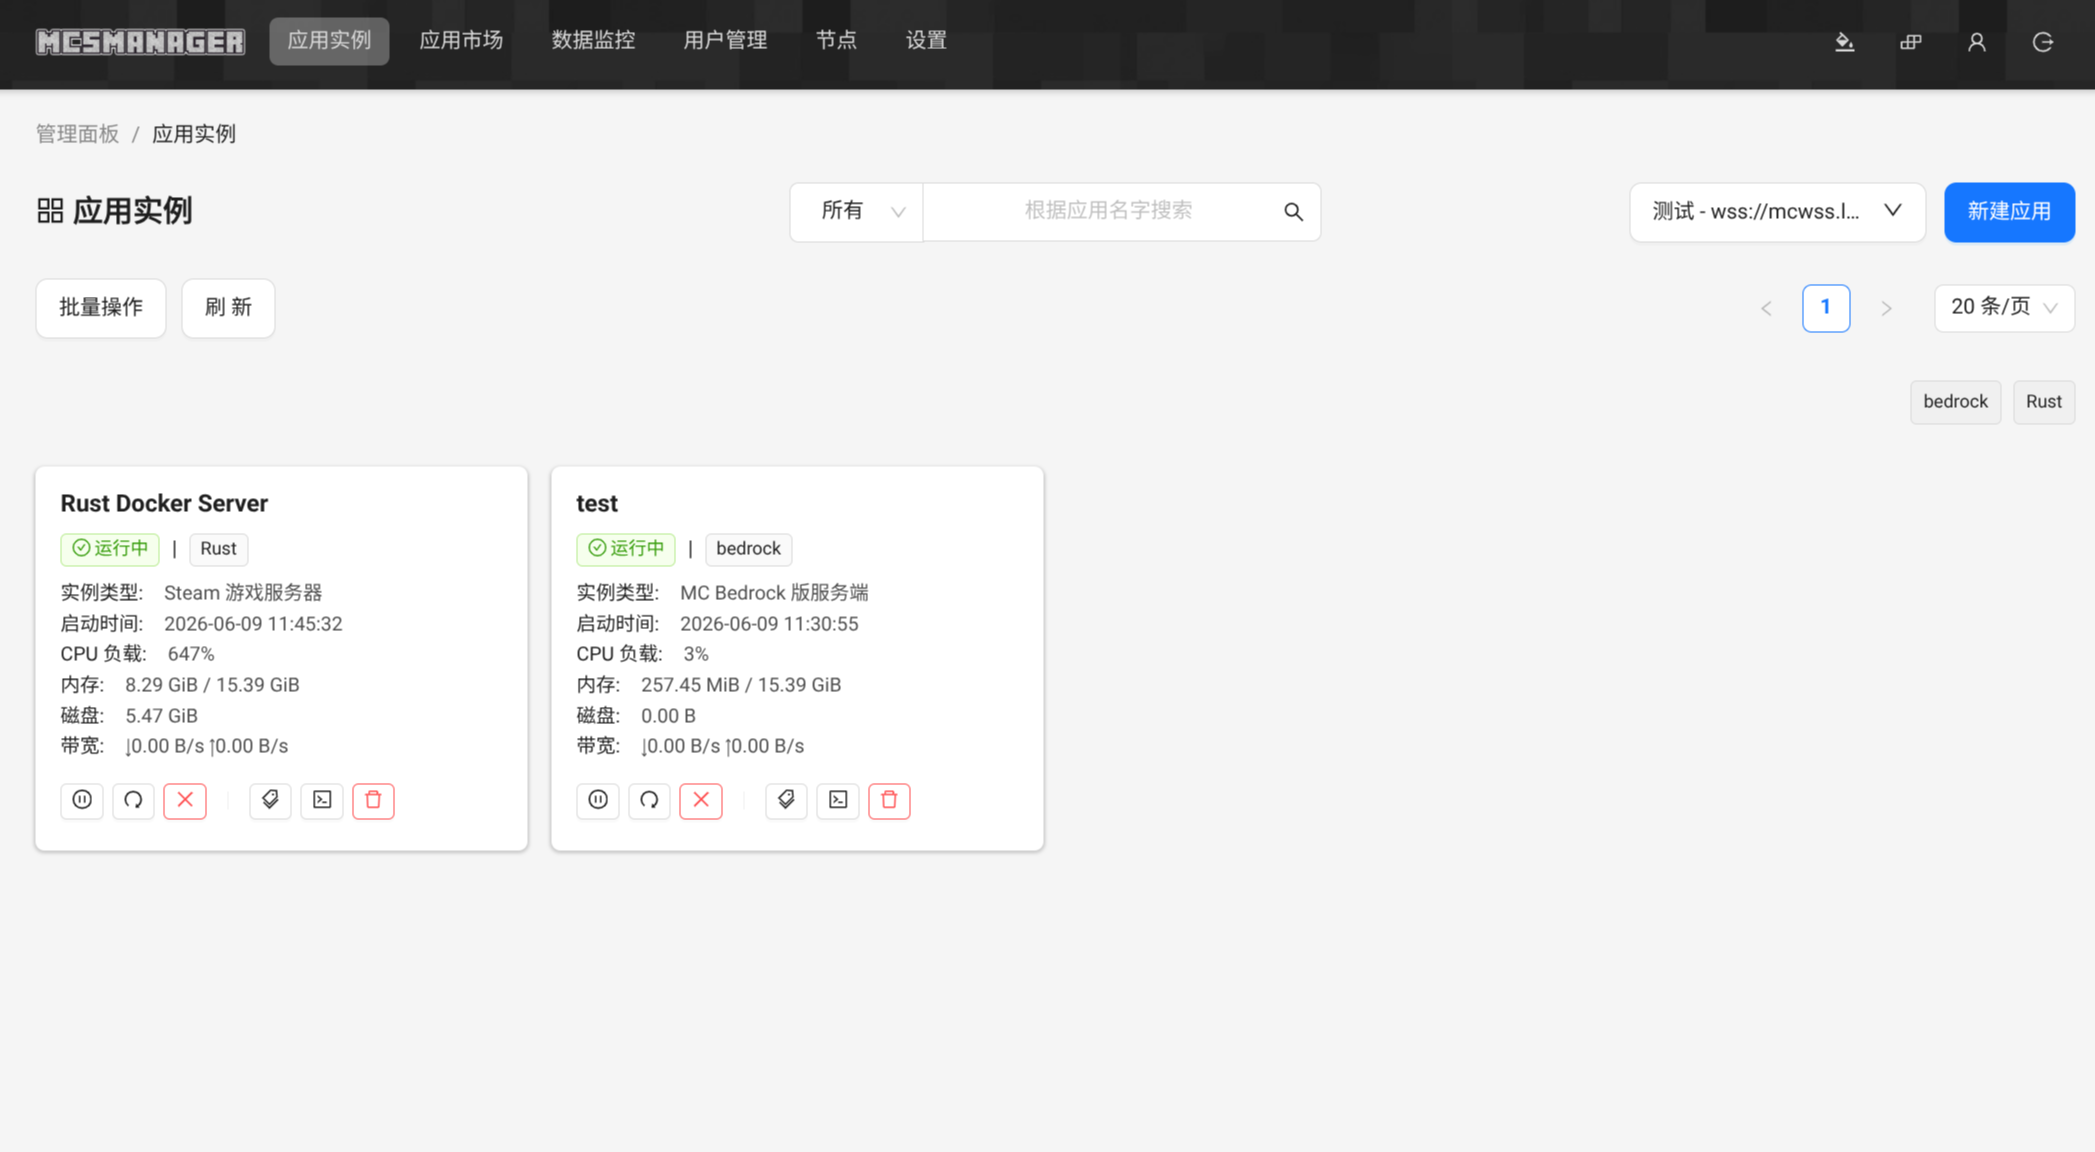The width and height of the screenshot is (2095, 1152).
Task: Kill the Rust Docker Server process
Action: [x=185, y=800]
